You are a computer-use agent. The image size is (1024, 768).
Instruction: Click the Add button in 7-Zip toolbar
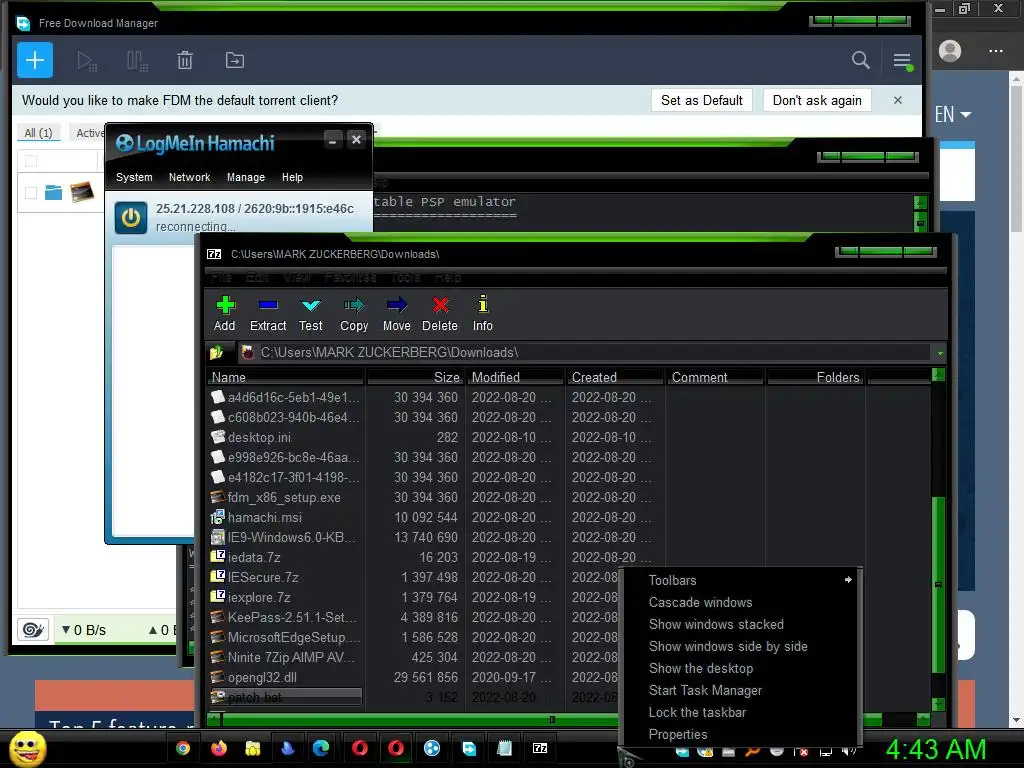point(225,313)
